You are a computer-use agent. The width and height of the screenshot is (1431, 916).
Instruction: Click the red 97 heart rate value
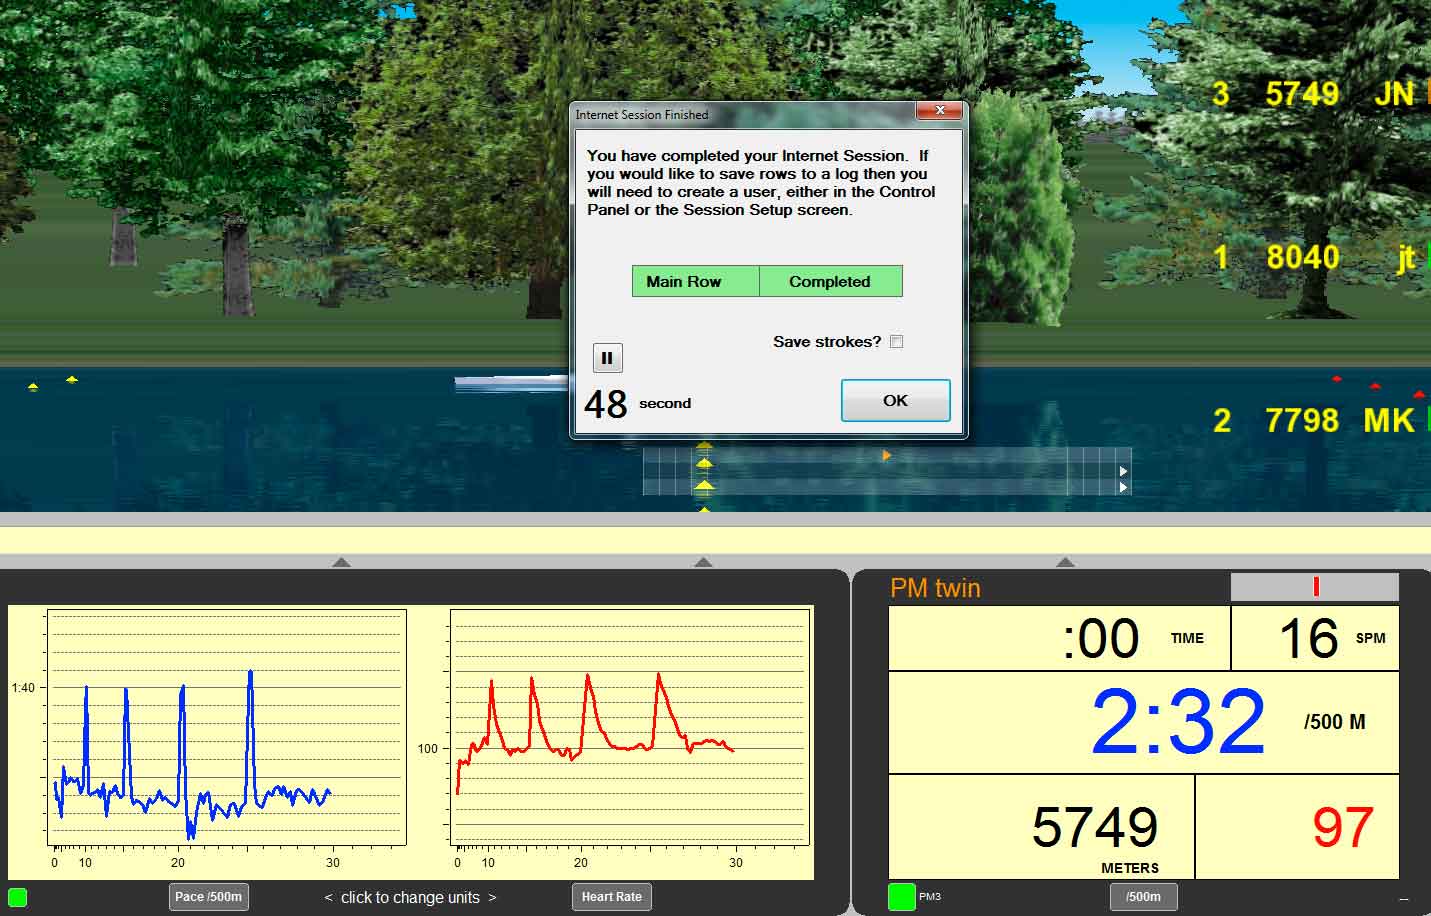tap(1343, 828)
